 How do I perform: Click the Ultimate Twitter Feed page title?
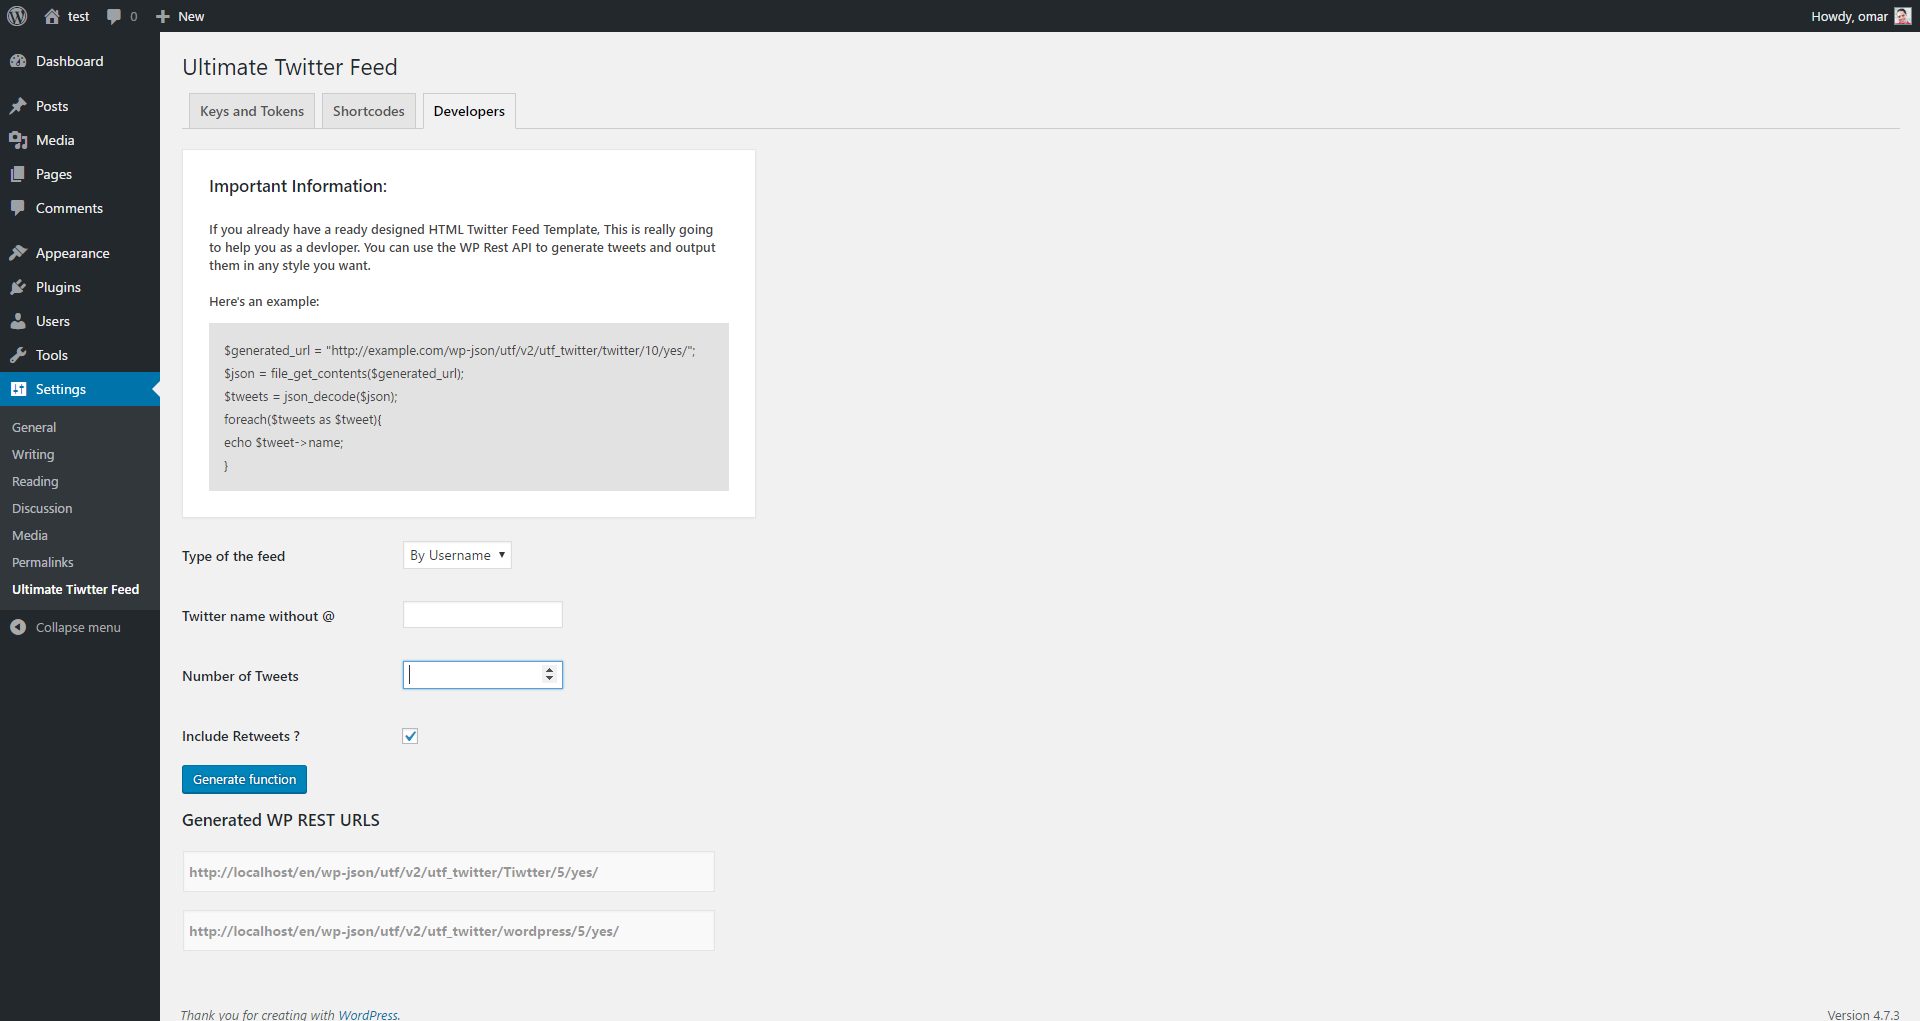click(x=290, y=67)
